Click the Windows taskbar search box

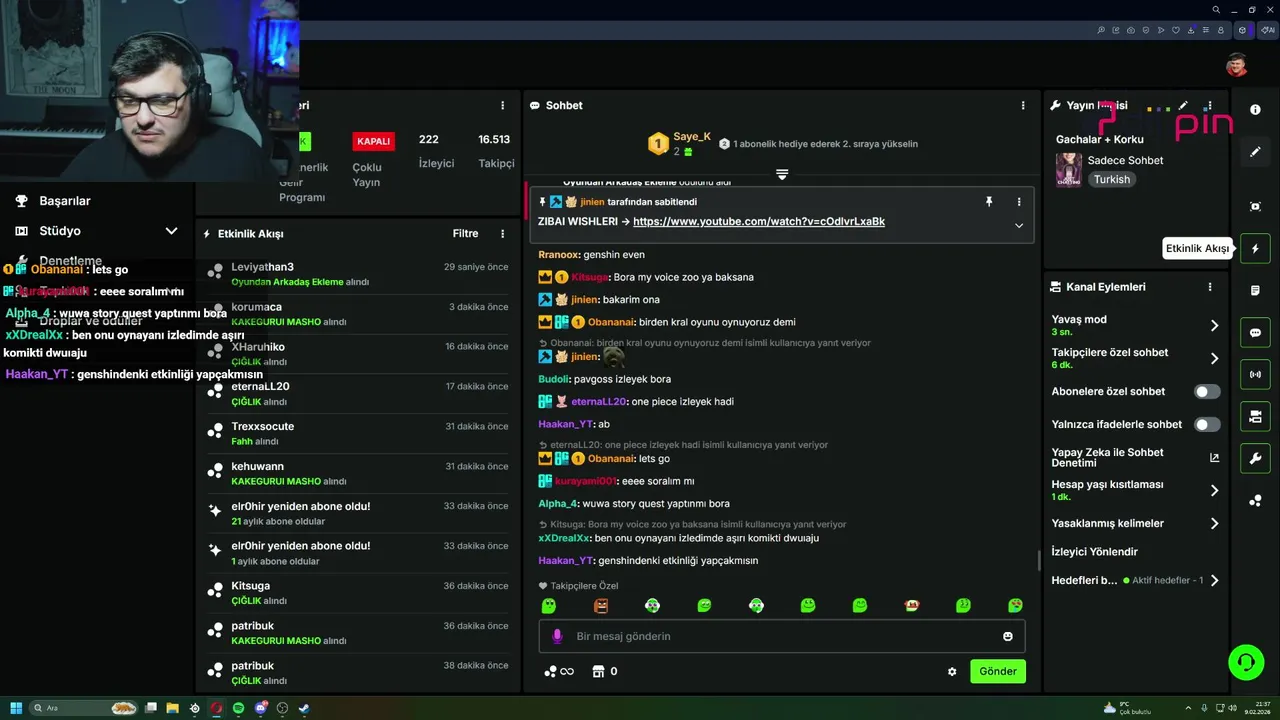(x=85, y=708)
